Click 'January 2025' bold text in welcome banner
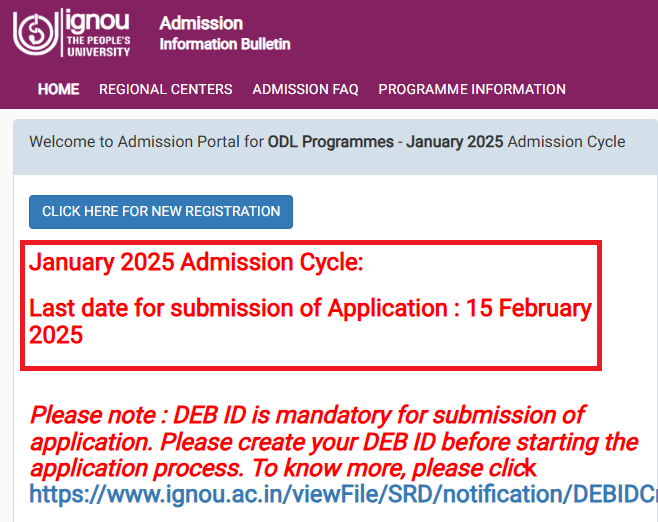This screenshot has width=658, height=522. coord(454,142)
